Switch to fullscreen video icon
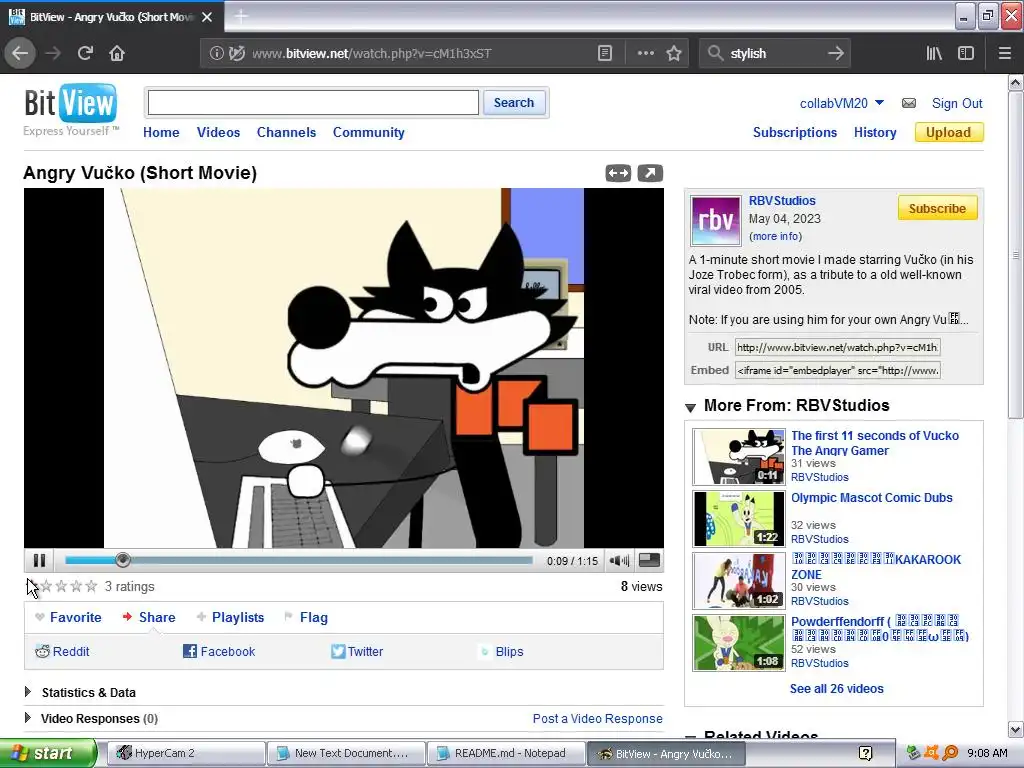This screenshot has width=1024, height=768. tap(649, 560)
